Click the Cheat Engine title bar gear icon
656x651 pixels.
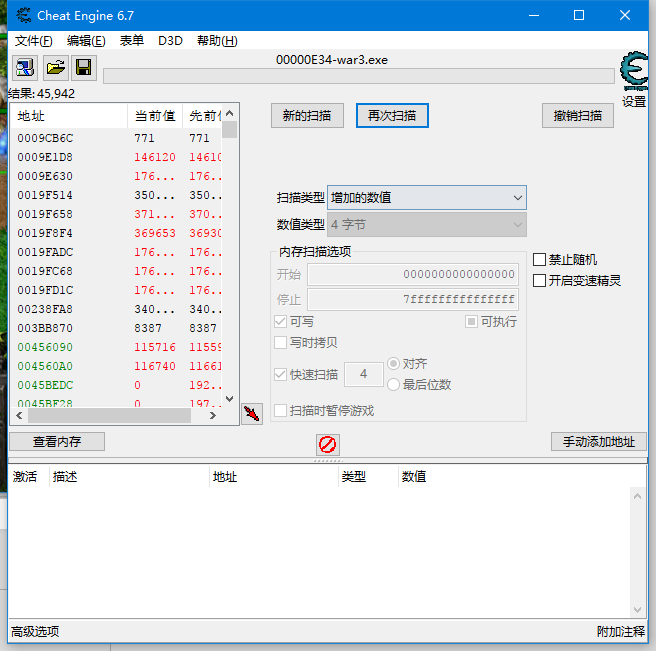point(23,15)
